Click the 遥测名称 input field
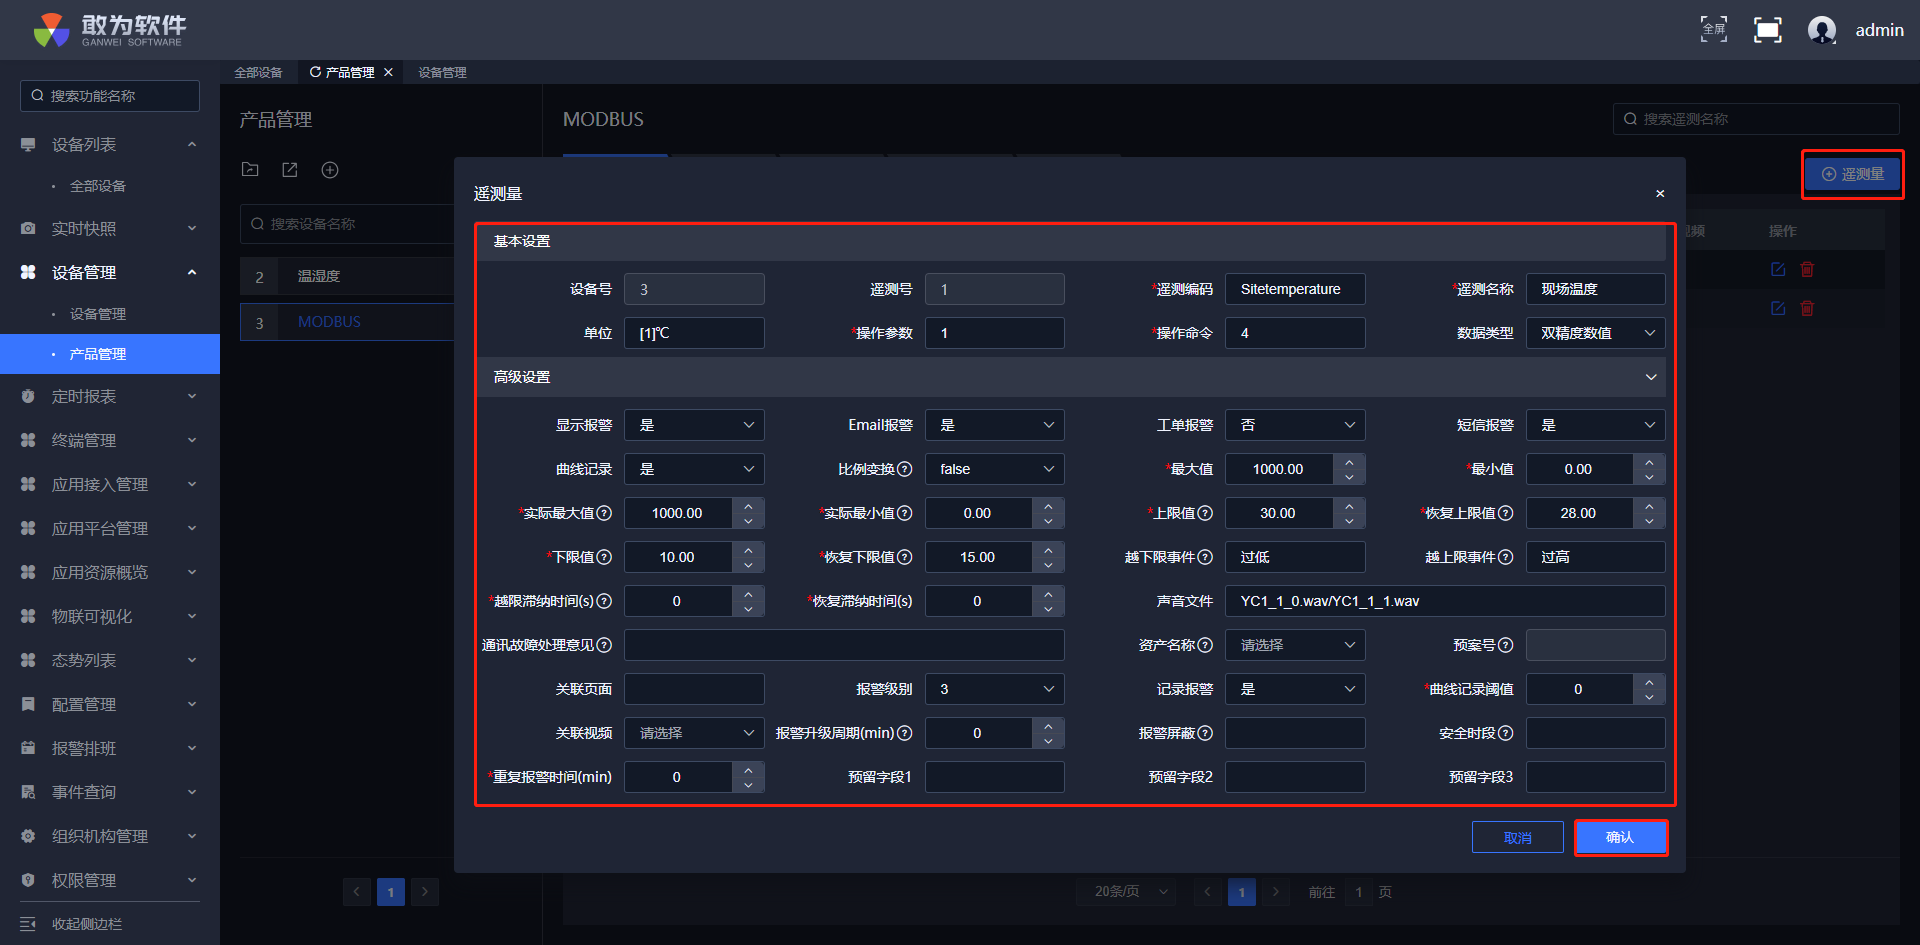Image resolution: width=1920 pixels, height=945 pixels. 1595,289
